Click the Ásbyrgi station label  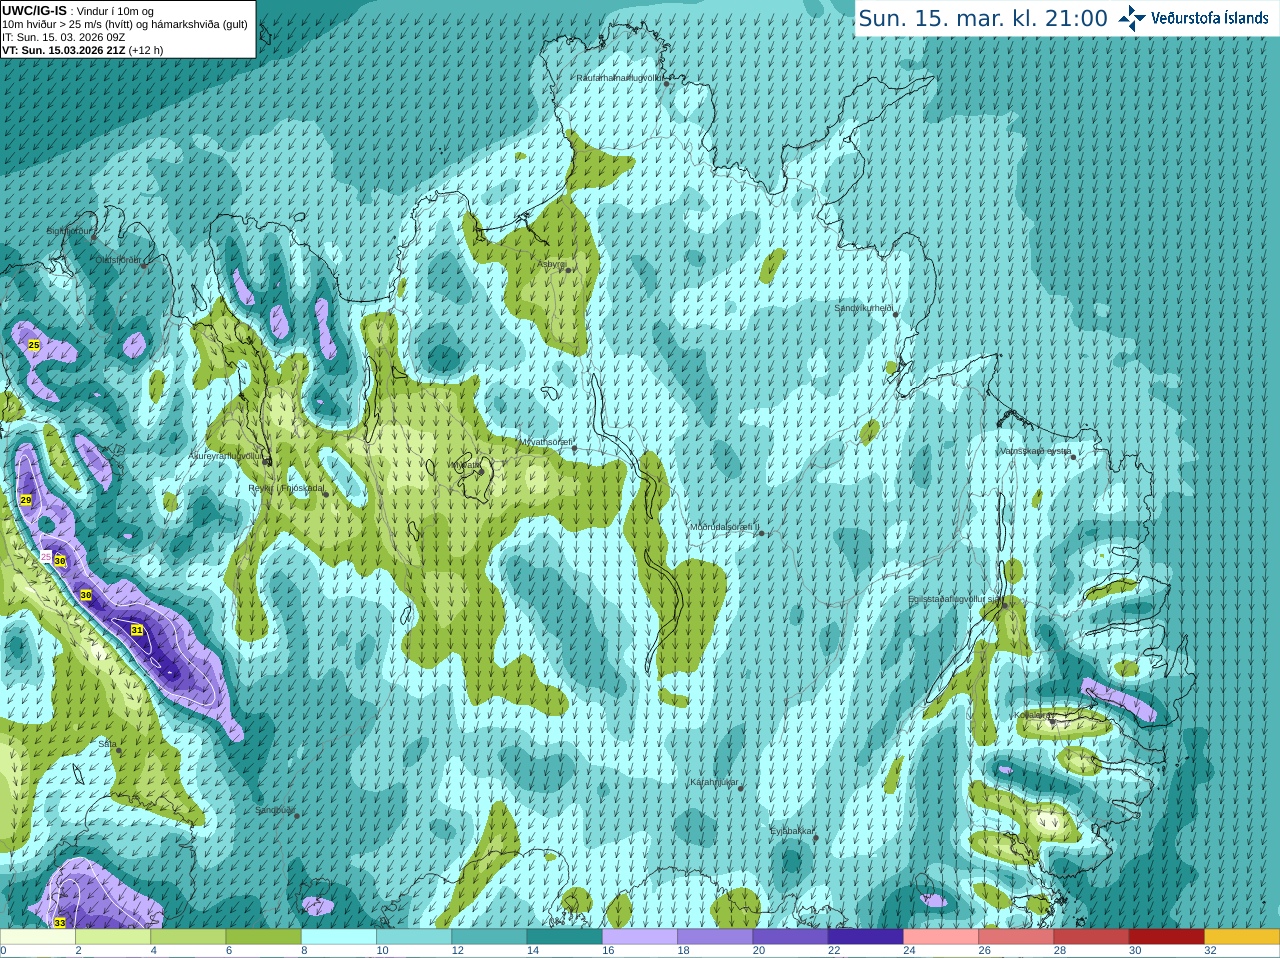coord(552,264)
